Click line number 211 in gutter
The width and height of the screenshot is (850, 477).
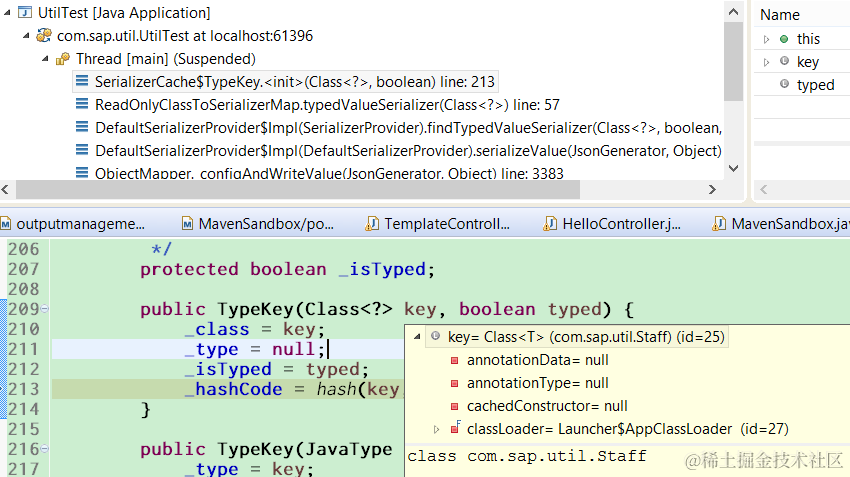coord(24,349)
